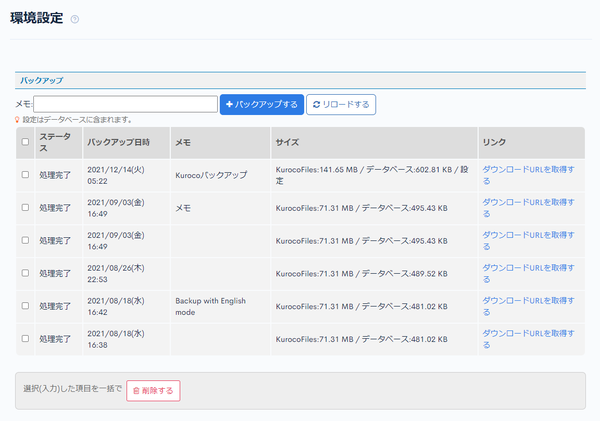
Task: Click the リロードする button
Action: tap(341, 104)
